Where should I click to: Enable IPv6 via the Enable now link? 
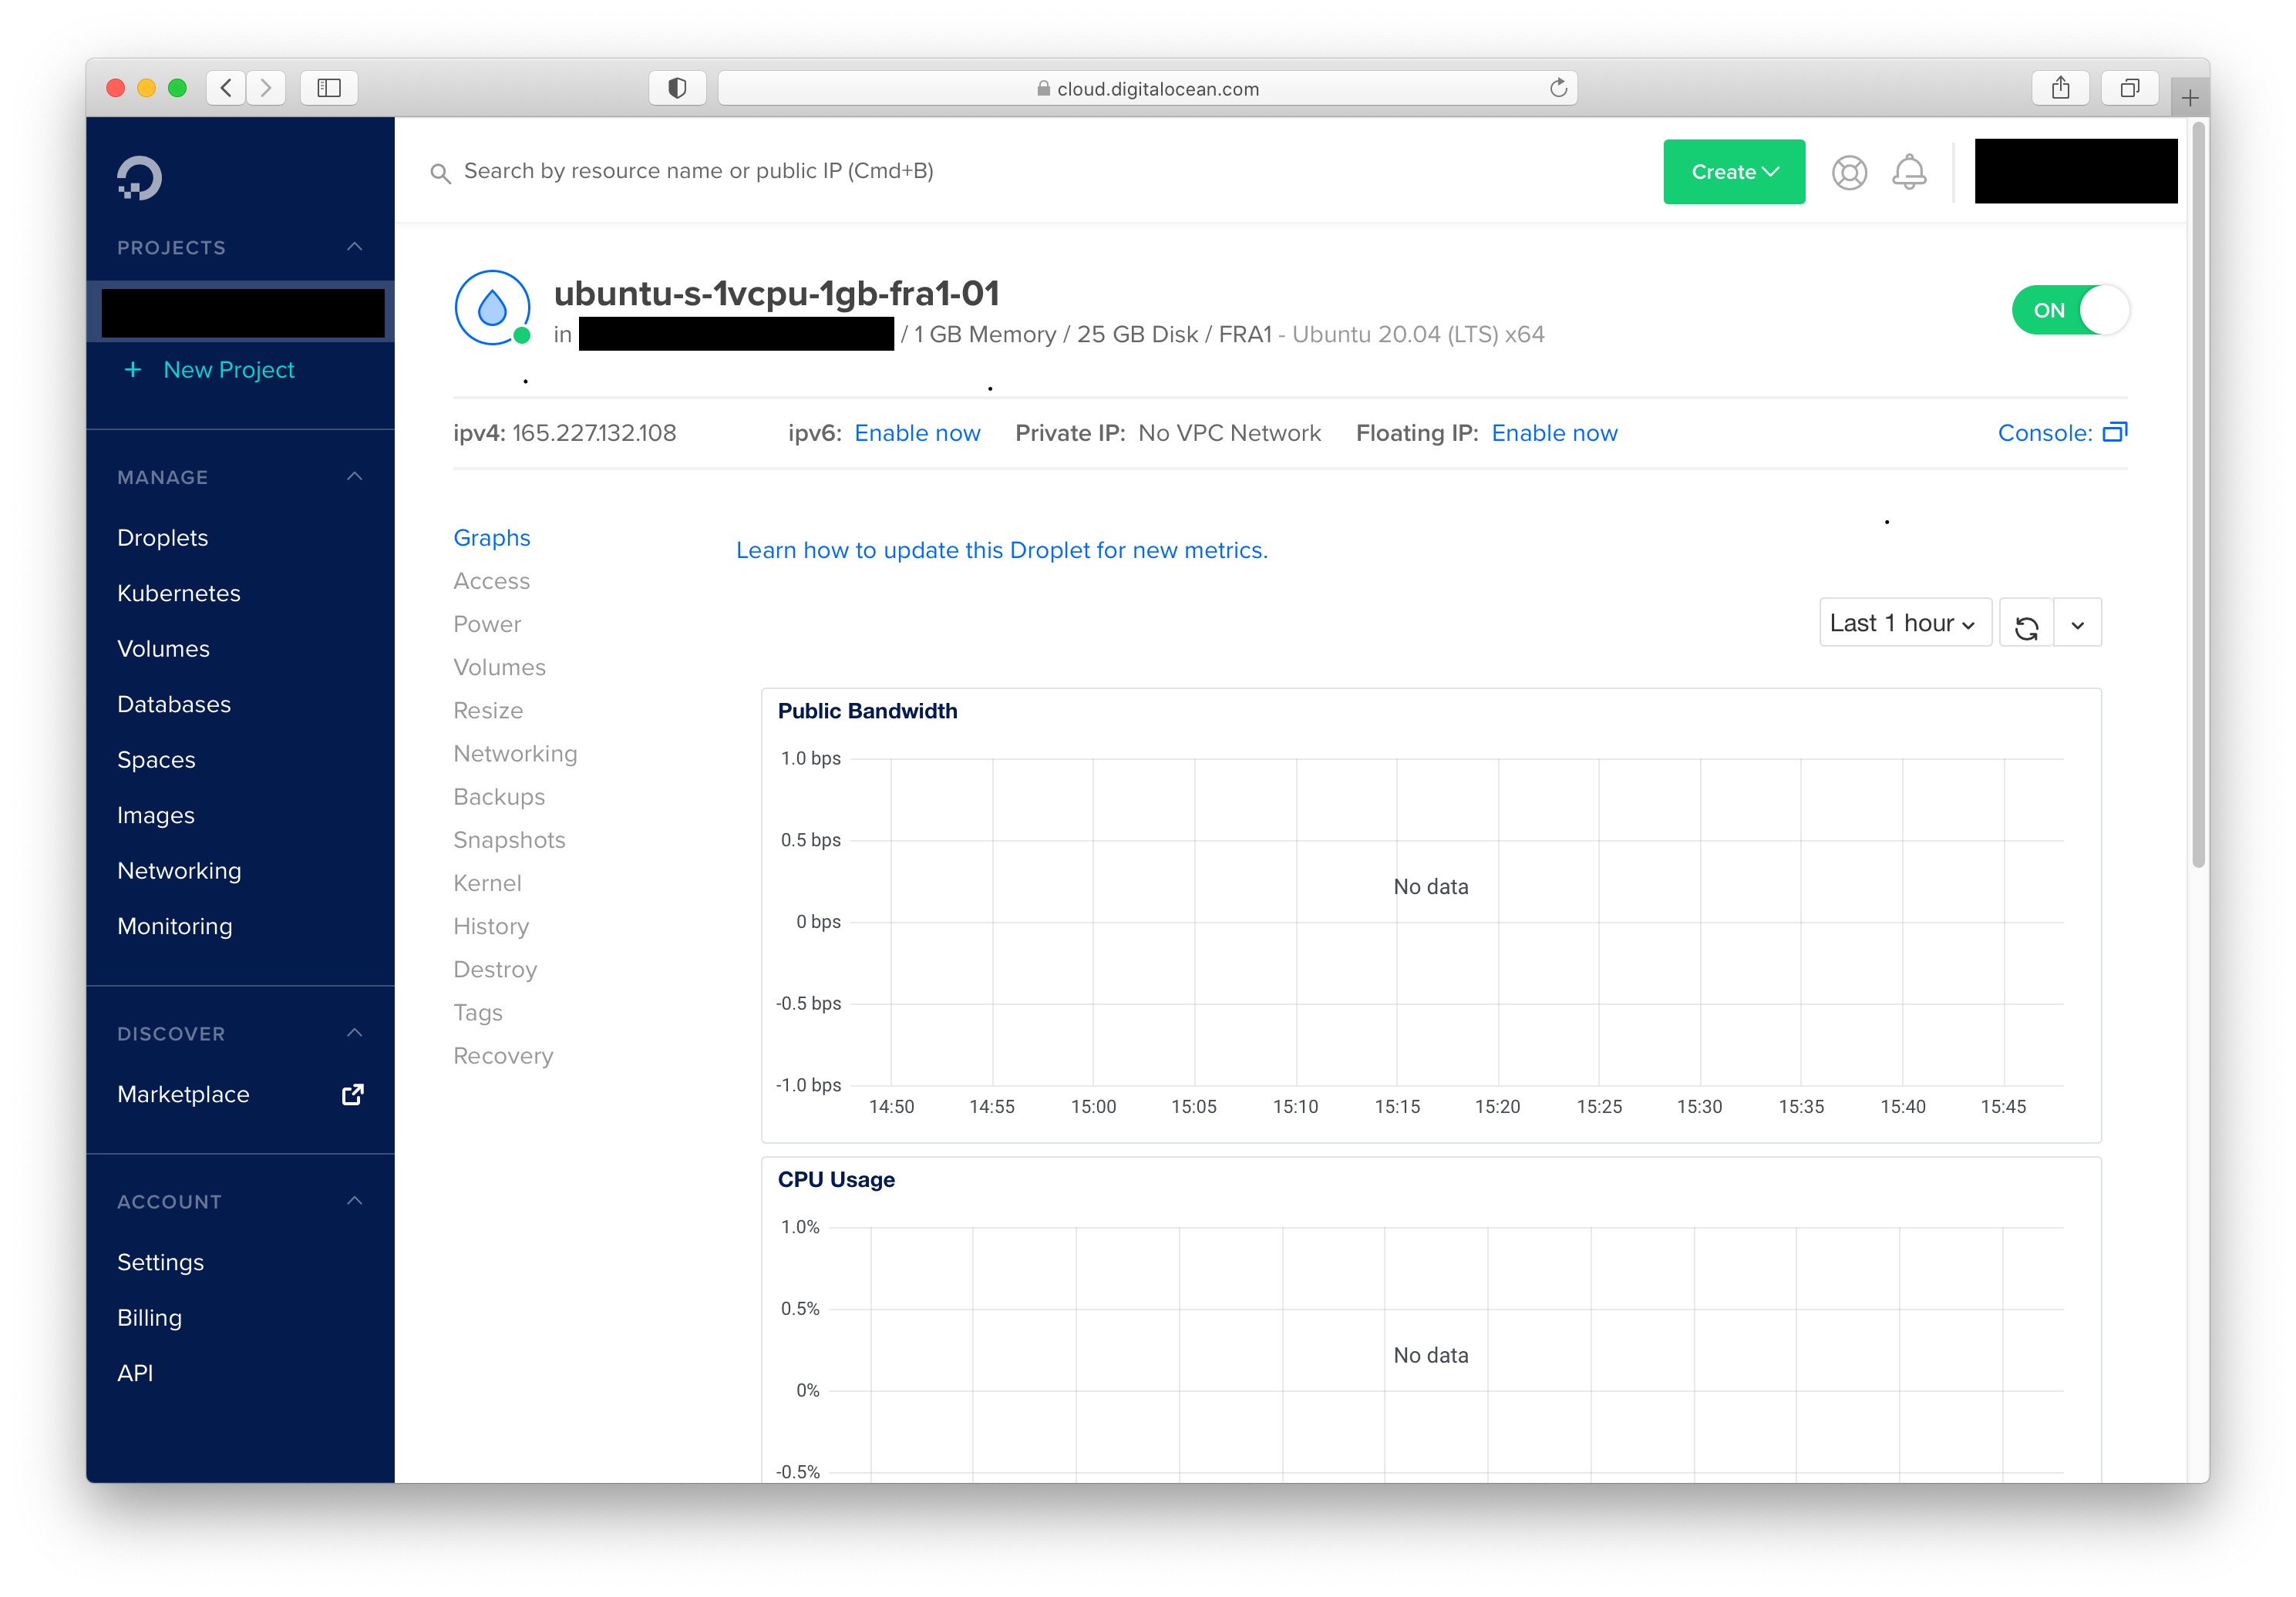[916, 432]
